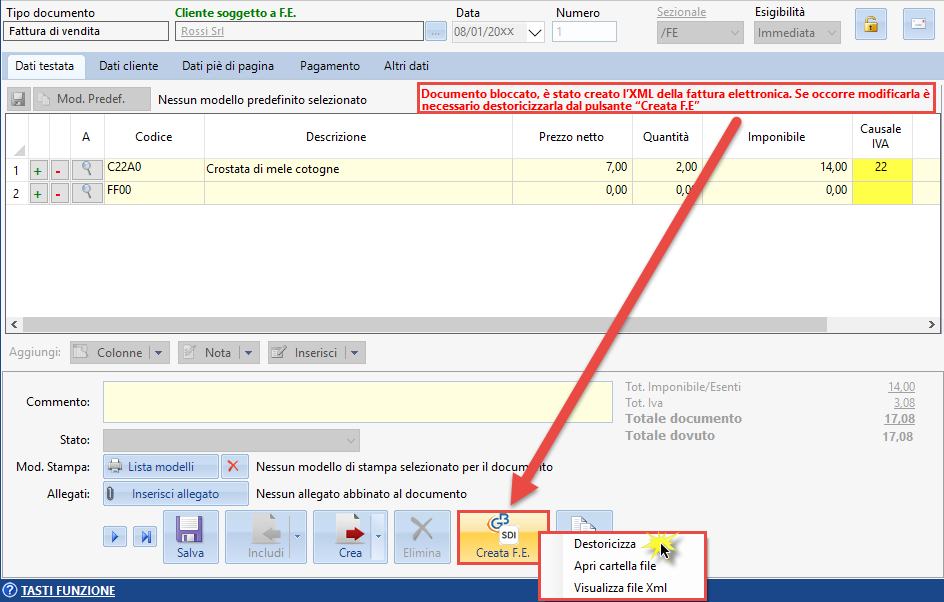Click the customer lookup ellipsis button
This screenshot has width=944, height=602.
pos(436,32)
